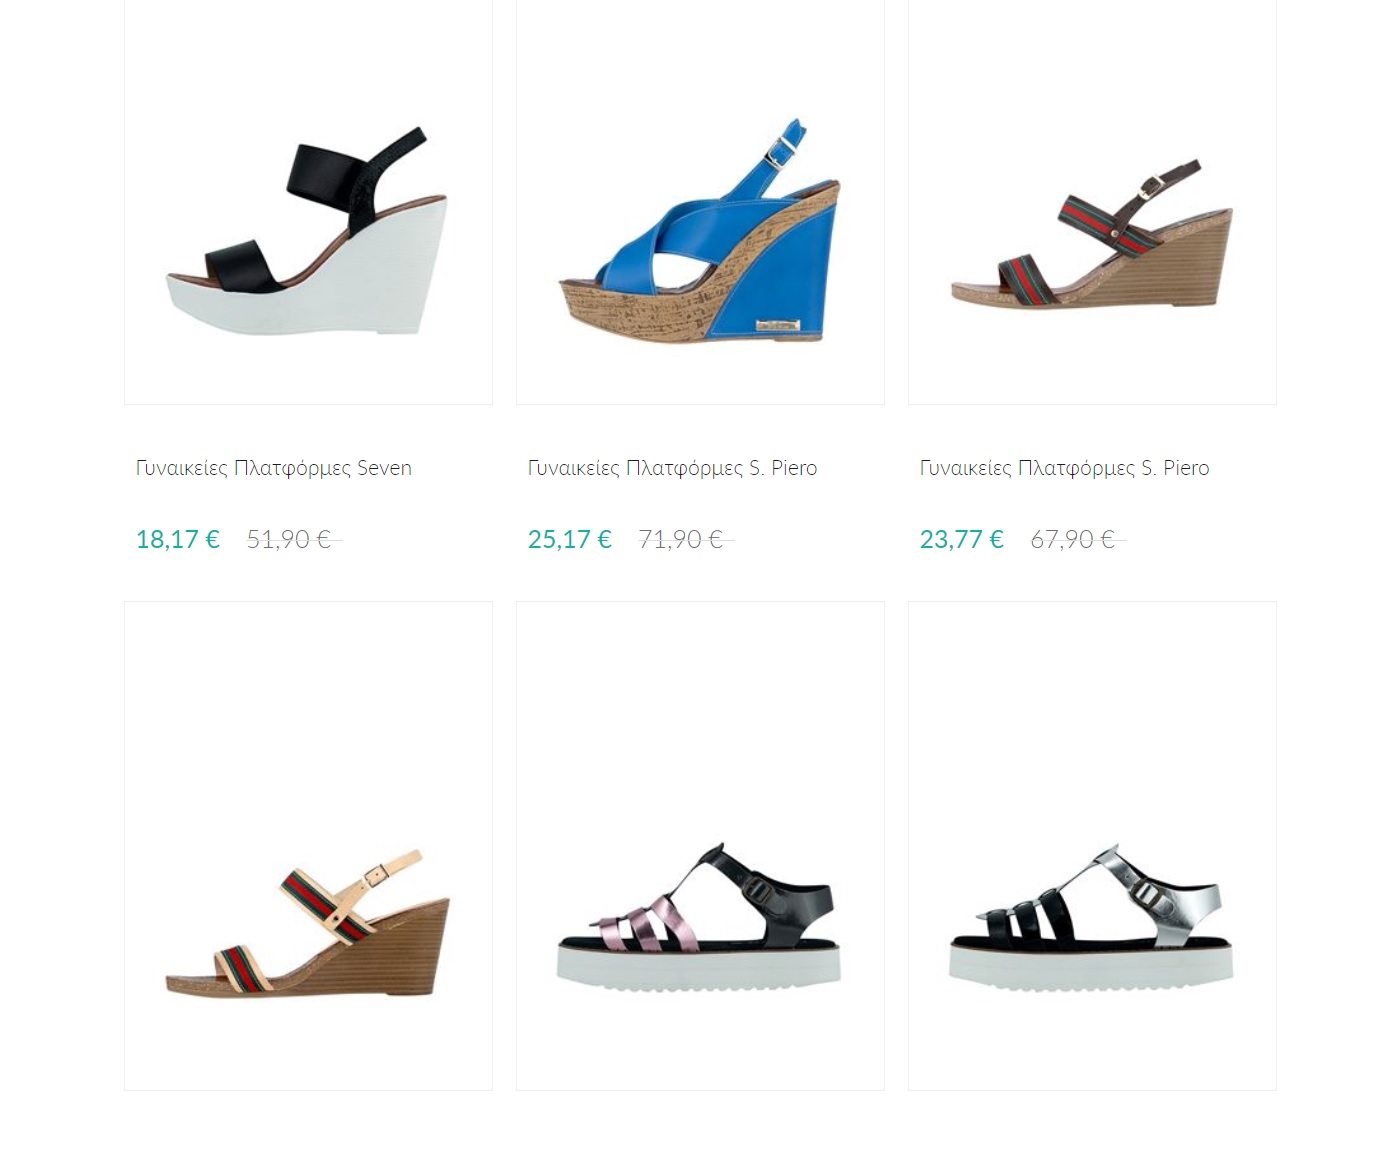Click the crossed-out 51,90 € original price

coord(292,539)
